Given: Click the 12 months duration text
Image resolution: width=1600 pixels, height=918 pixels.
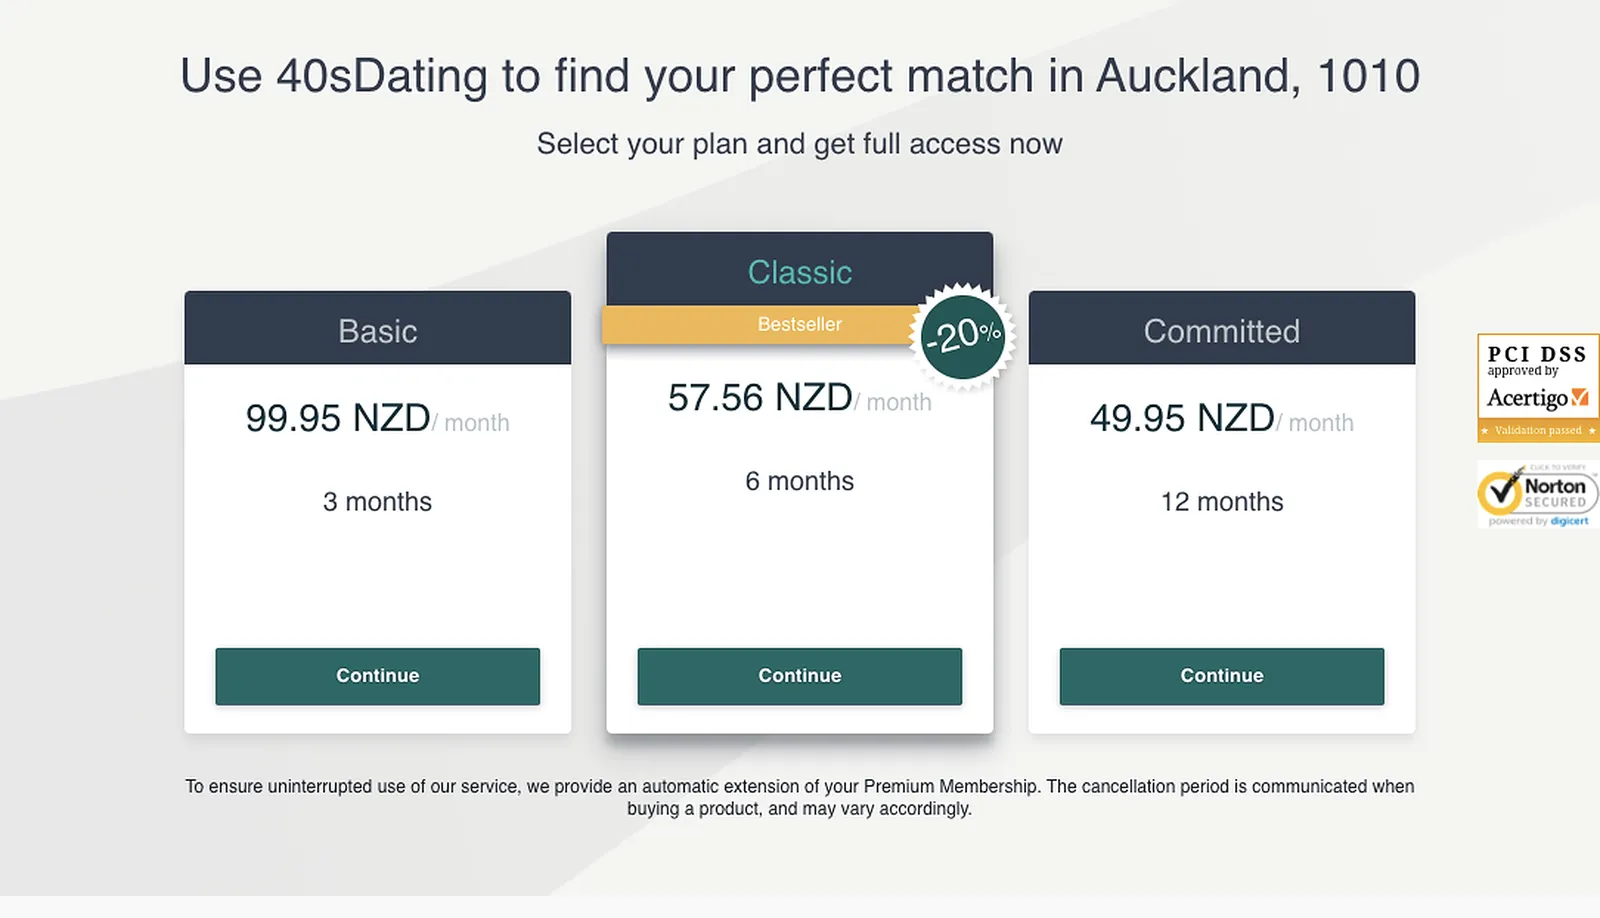Looking at the screenshot, I should 1222,502.
